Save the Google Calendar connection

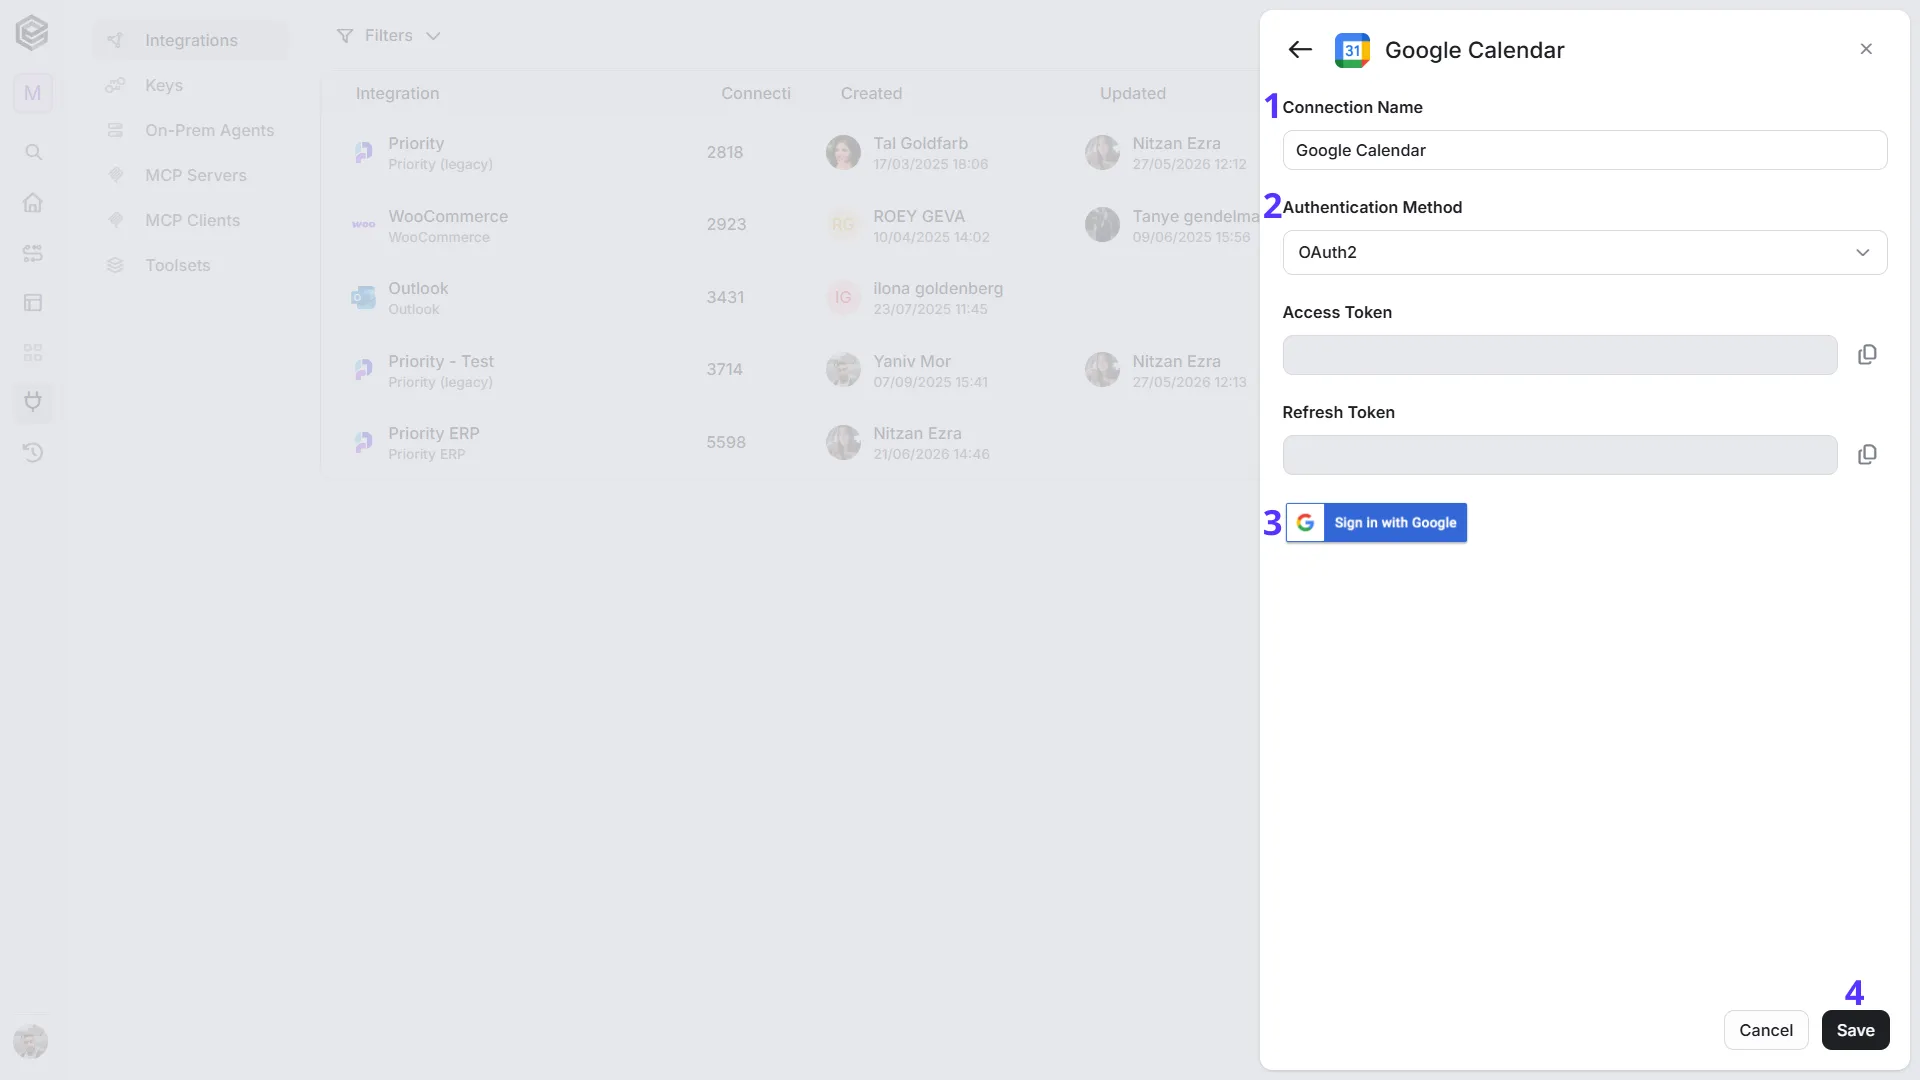1855,1030
